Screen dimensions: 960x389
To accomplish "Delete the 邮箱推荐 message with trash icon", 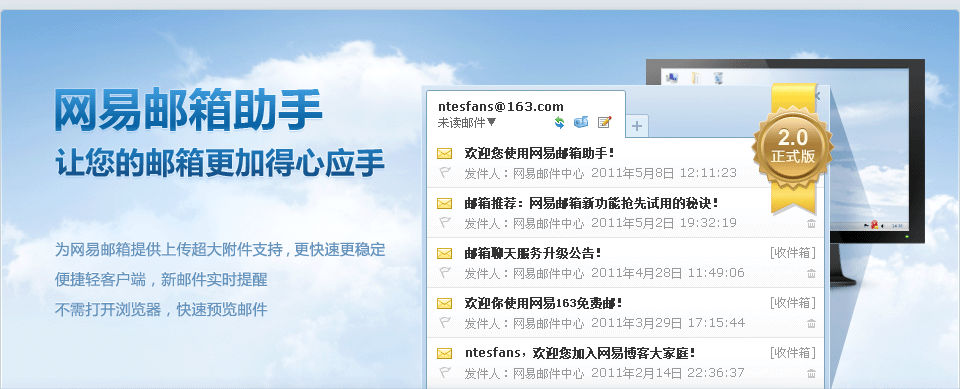I will point(811,224).
